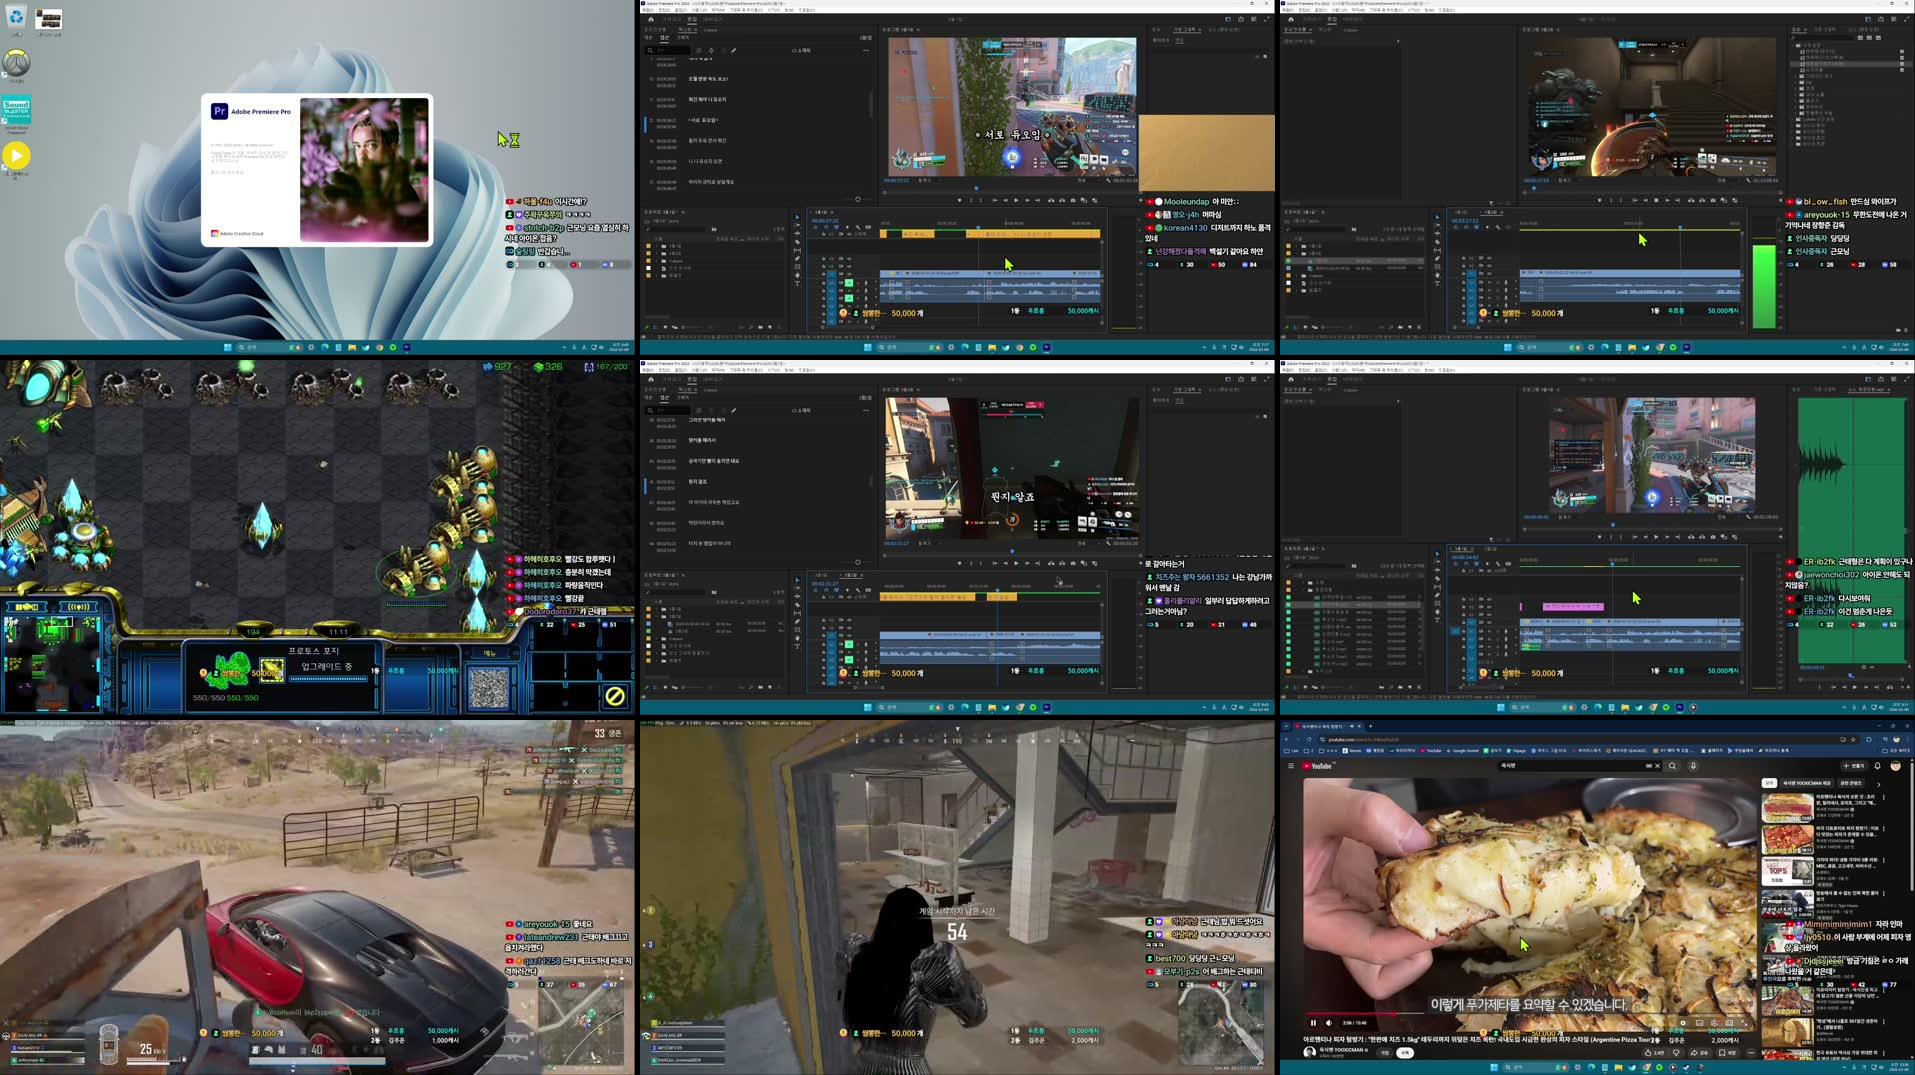Open the captions panel overflow menu
Image resolution: width=1915 pixels, height=1075 pixels.
(x=866, y=50)
